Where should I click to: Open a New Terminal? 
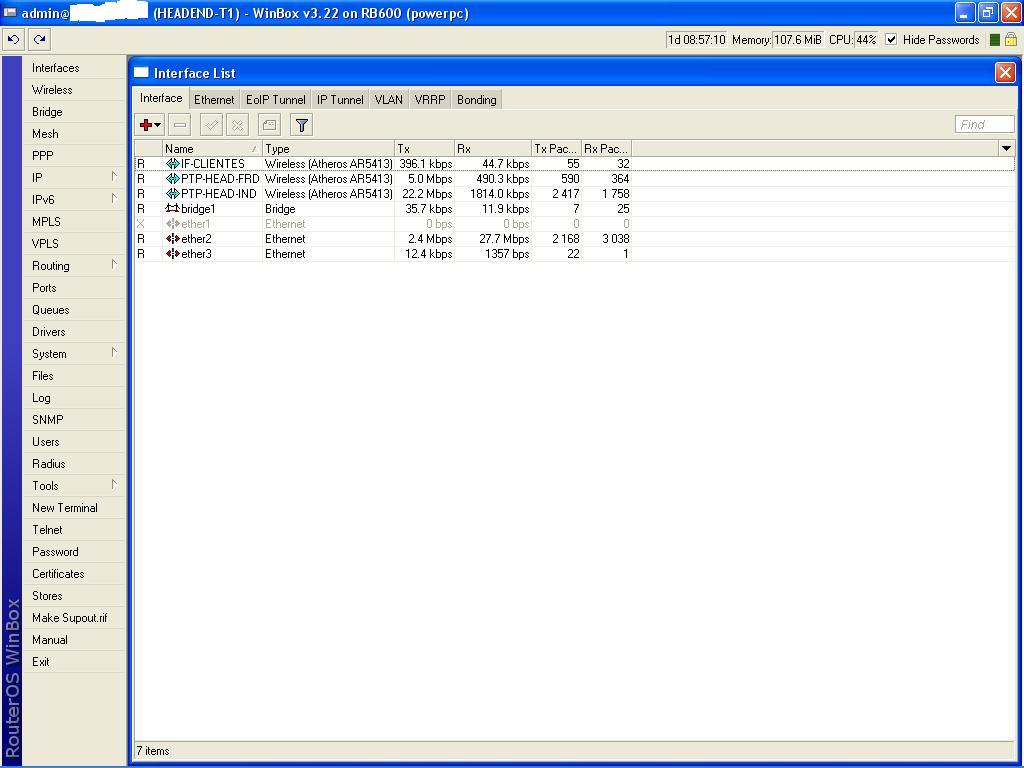click(x=74, y=507)
